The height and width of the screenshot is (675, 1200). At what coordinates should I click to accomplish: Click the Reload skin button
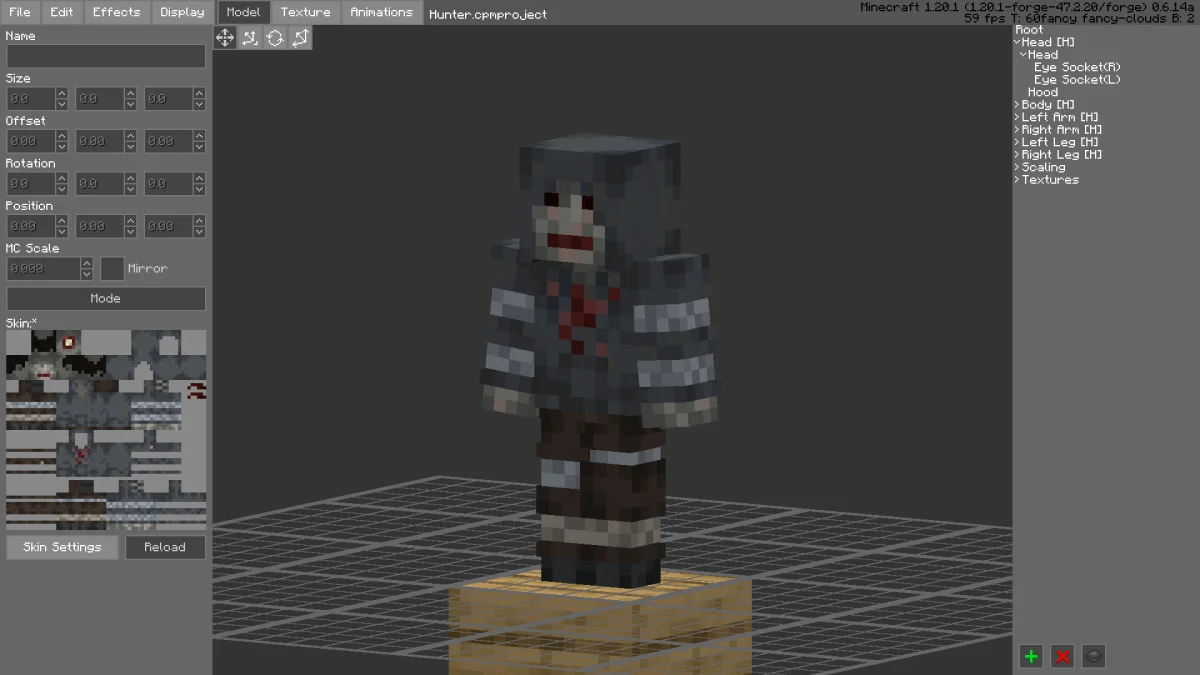tap(165, 547)
